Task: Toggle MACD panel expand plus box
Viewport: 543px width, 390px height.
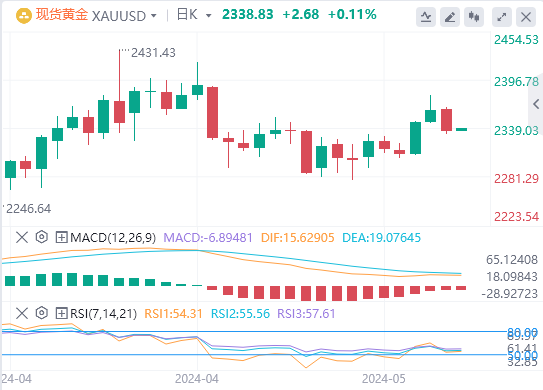Action: click(61, 238)
